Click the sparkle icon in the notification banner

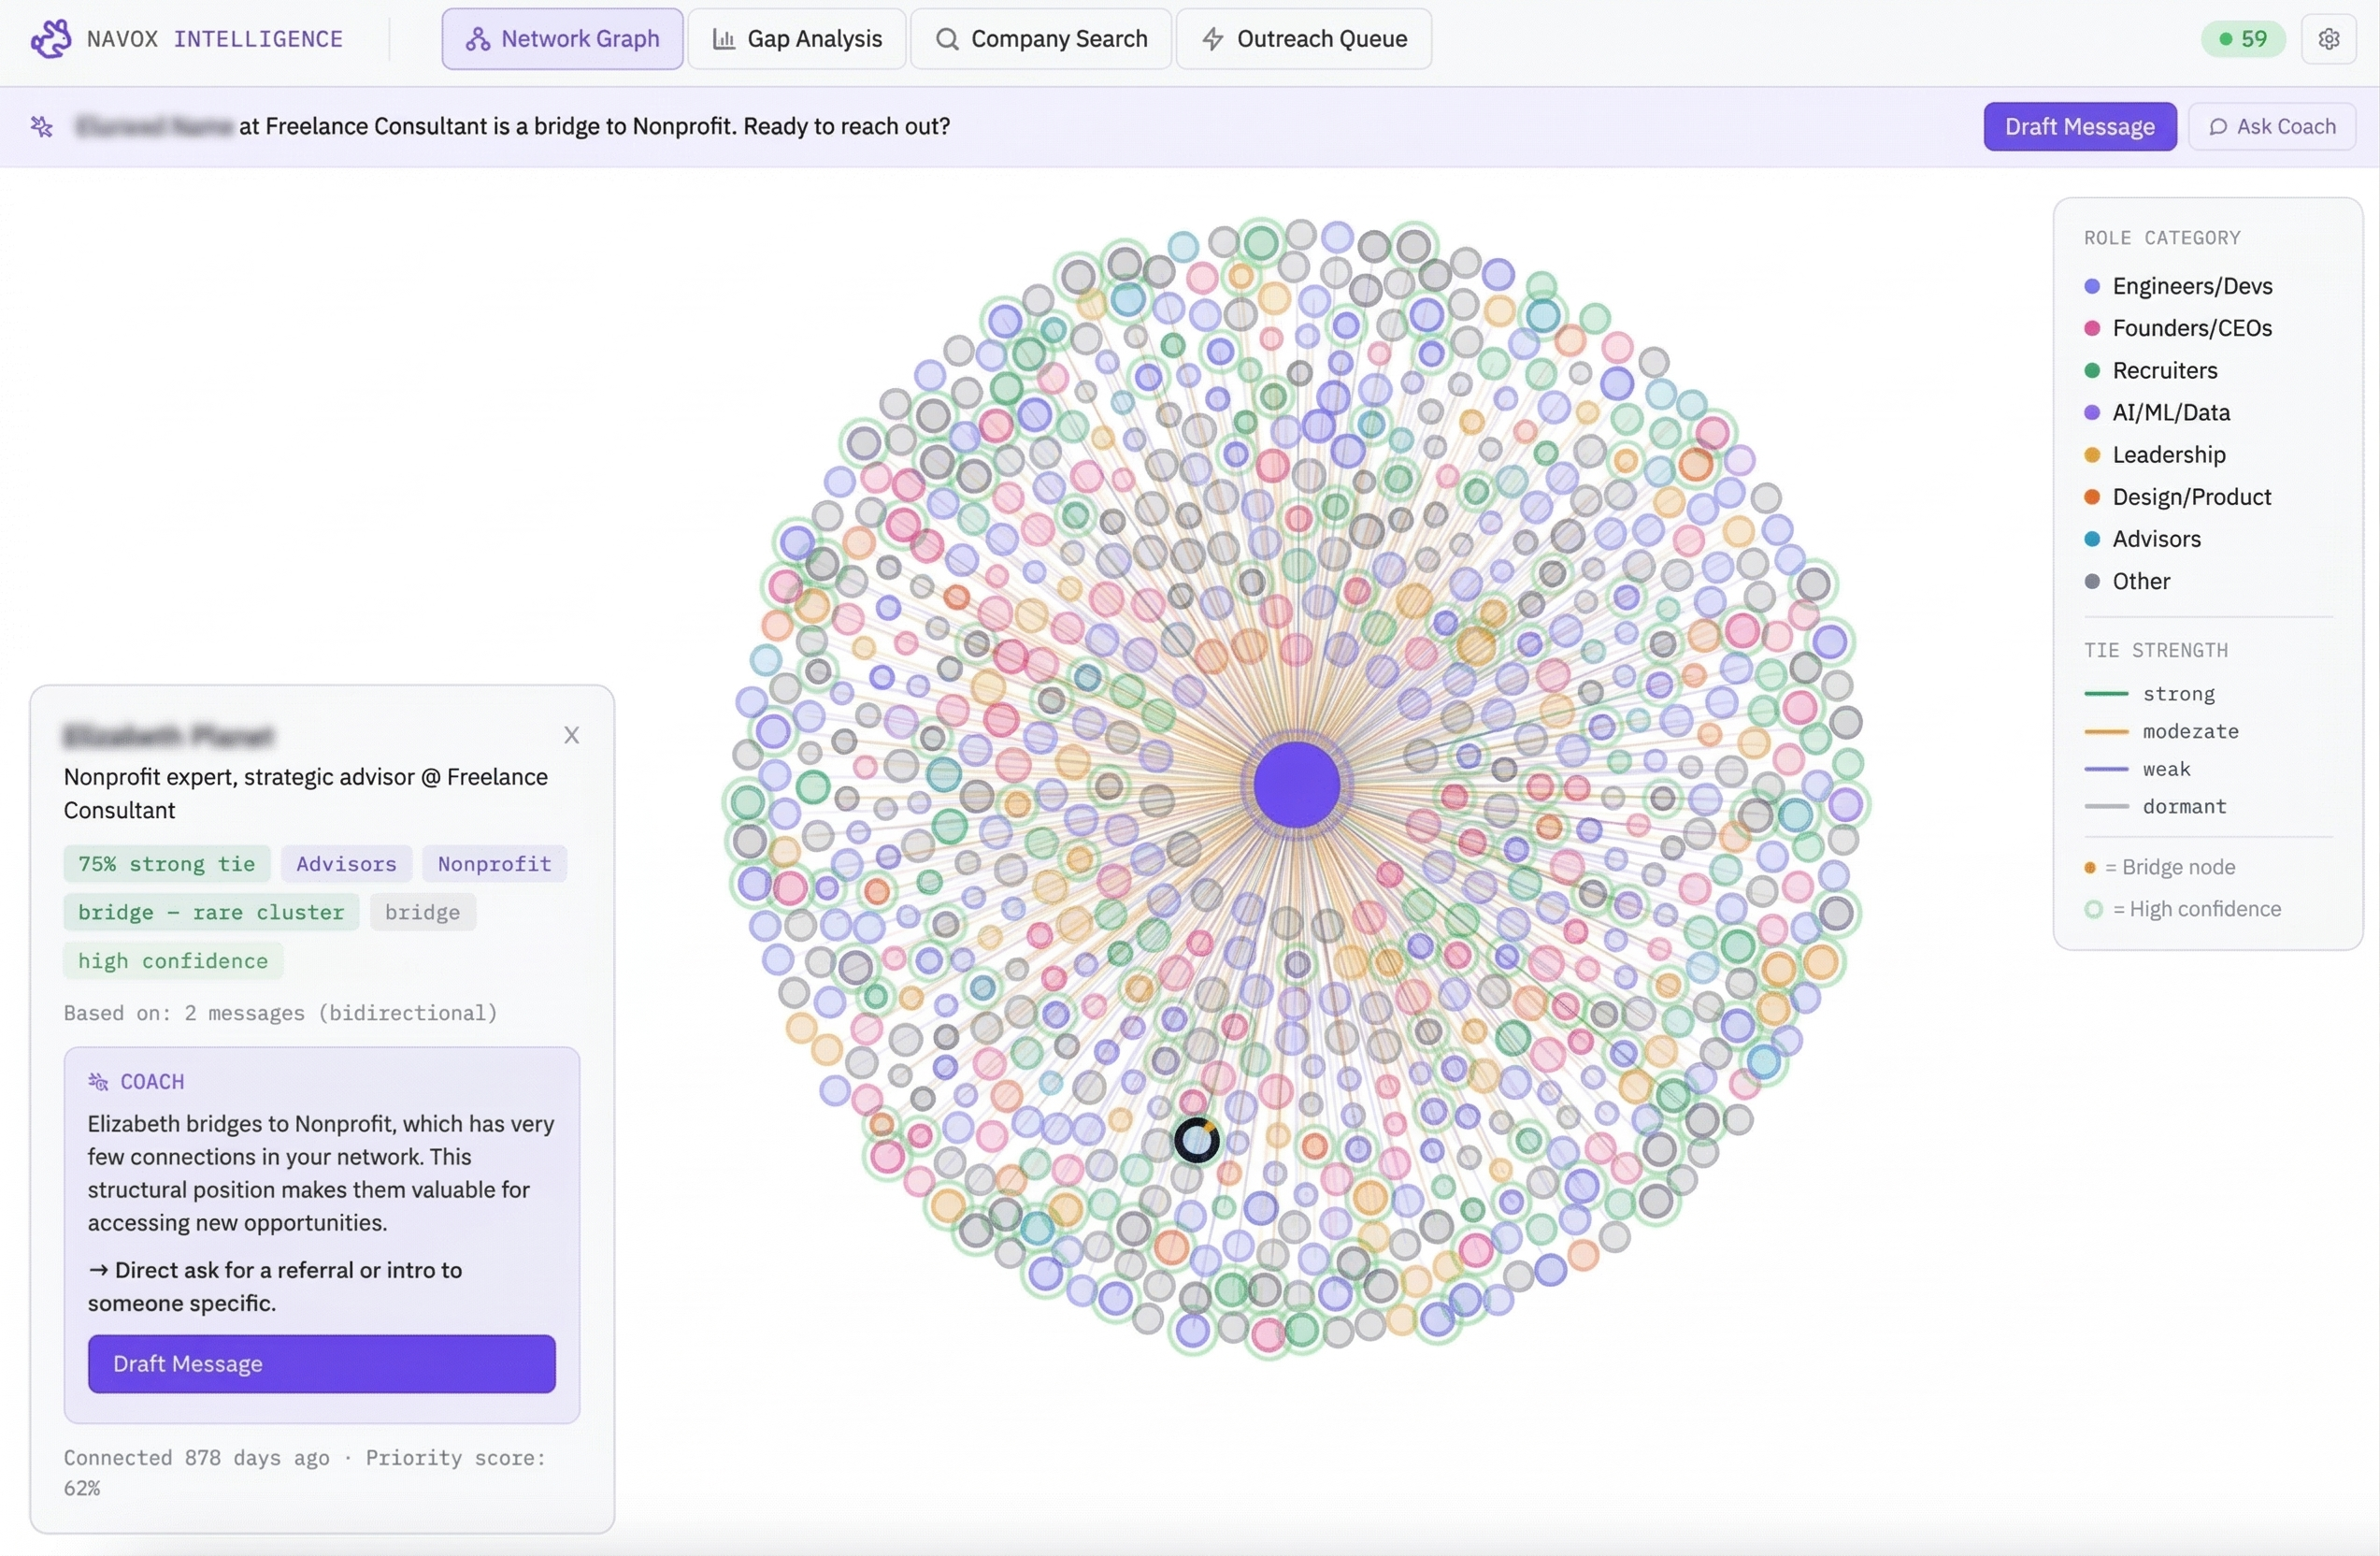[x=42, y=126]
